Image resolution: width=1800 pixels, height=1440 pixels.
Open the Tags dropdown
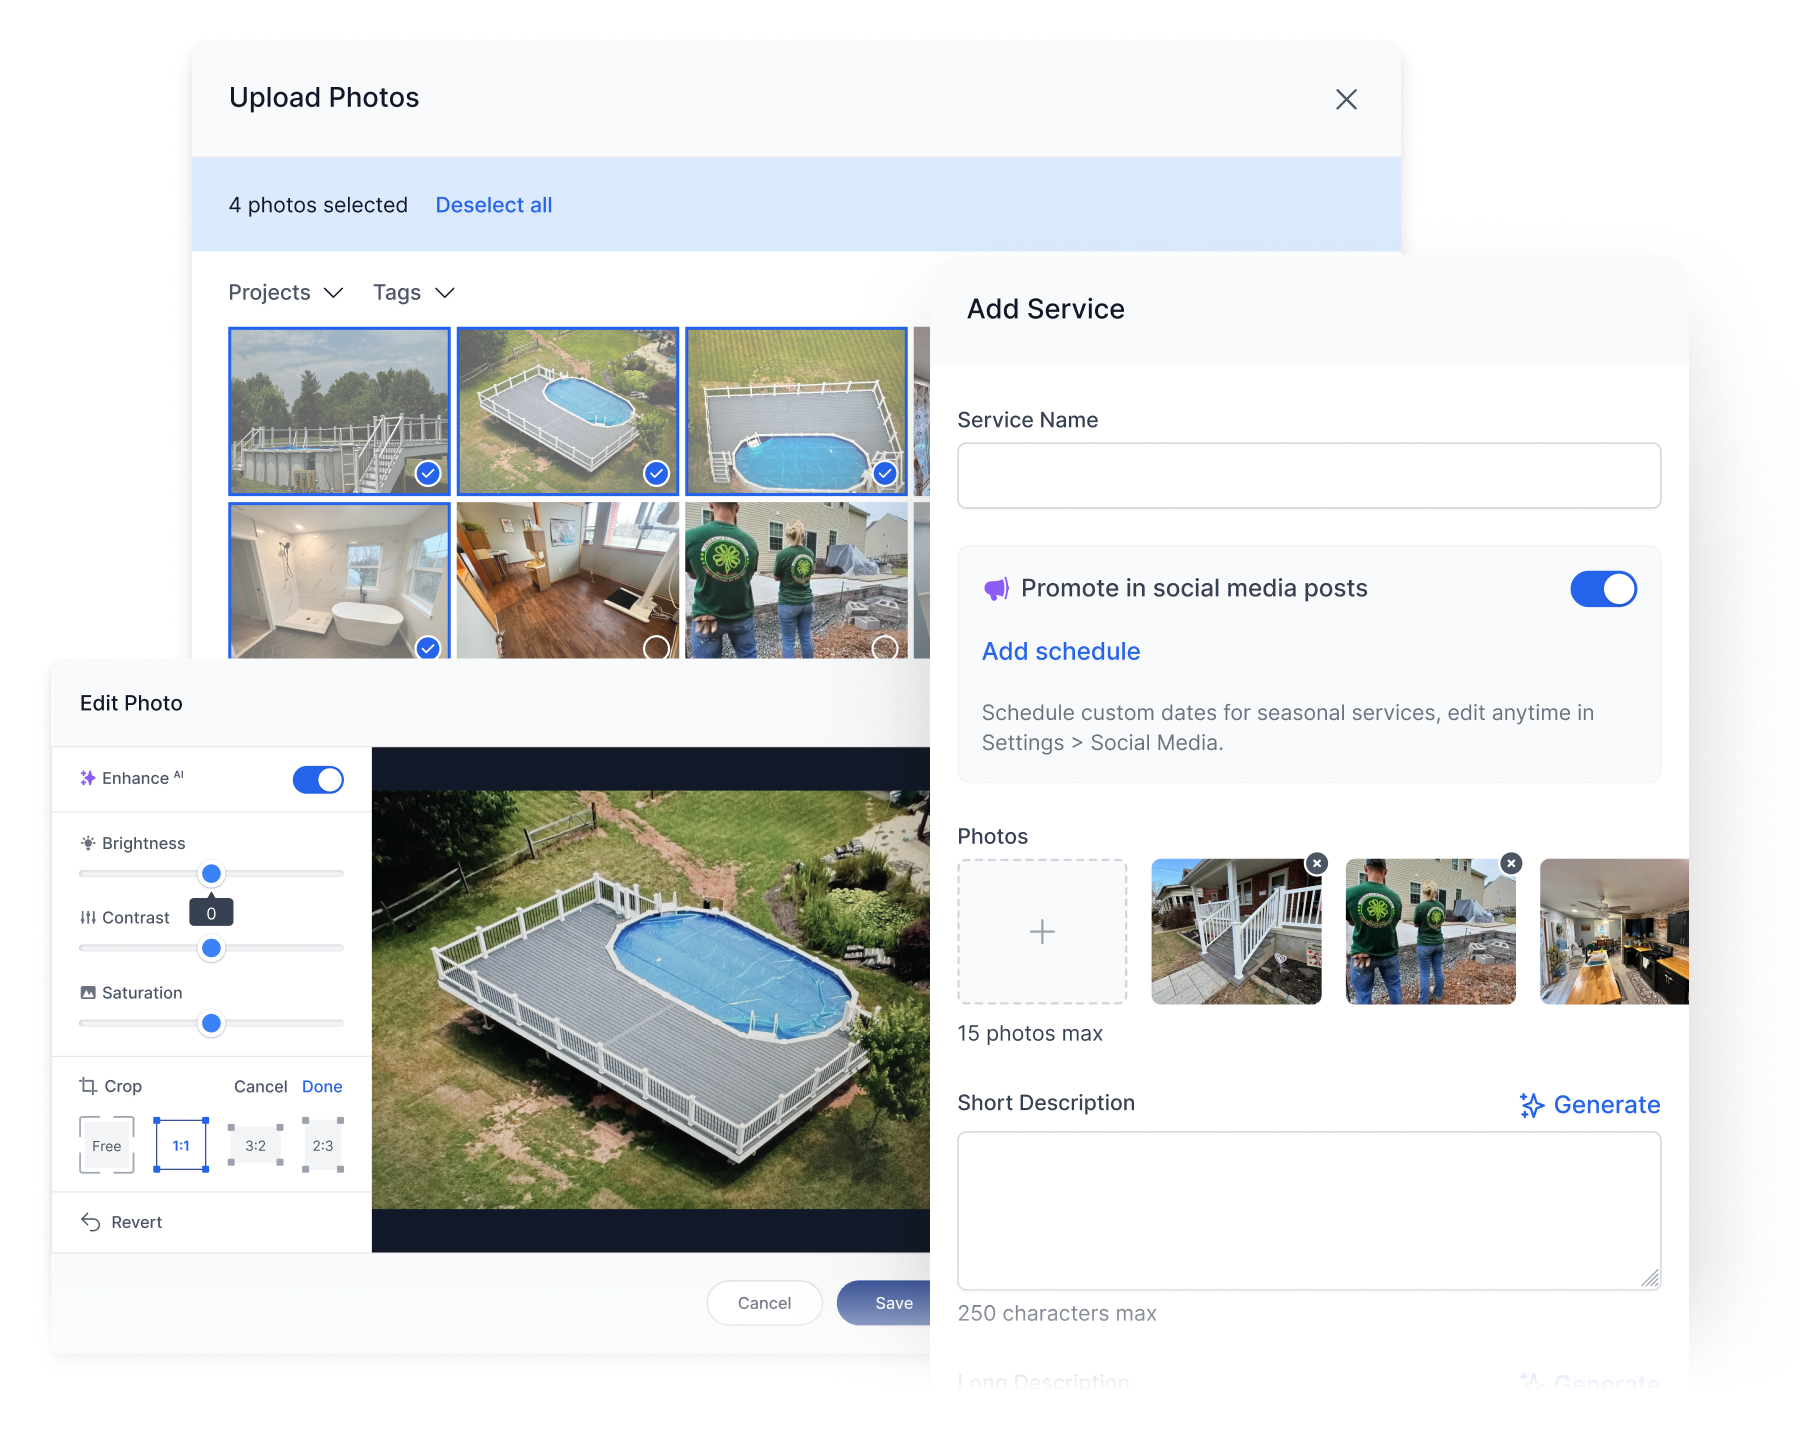tap(414, 292)
